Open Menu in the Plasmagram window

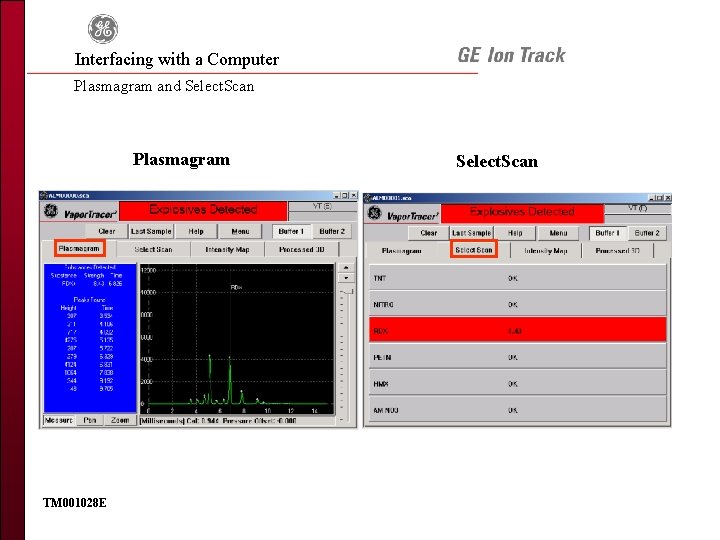[240, 231]
